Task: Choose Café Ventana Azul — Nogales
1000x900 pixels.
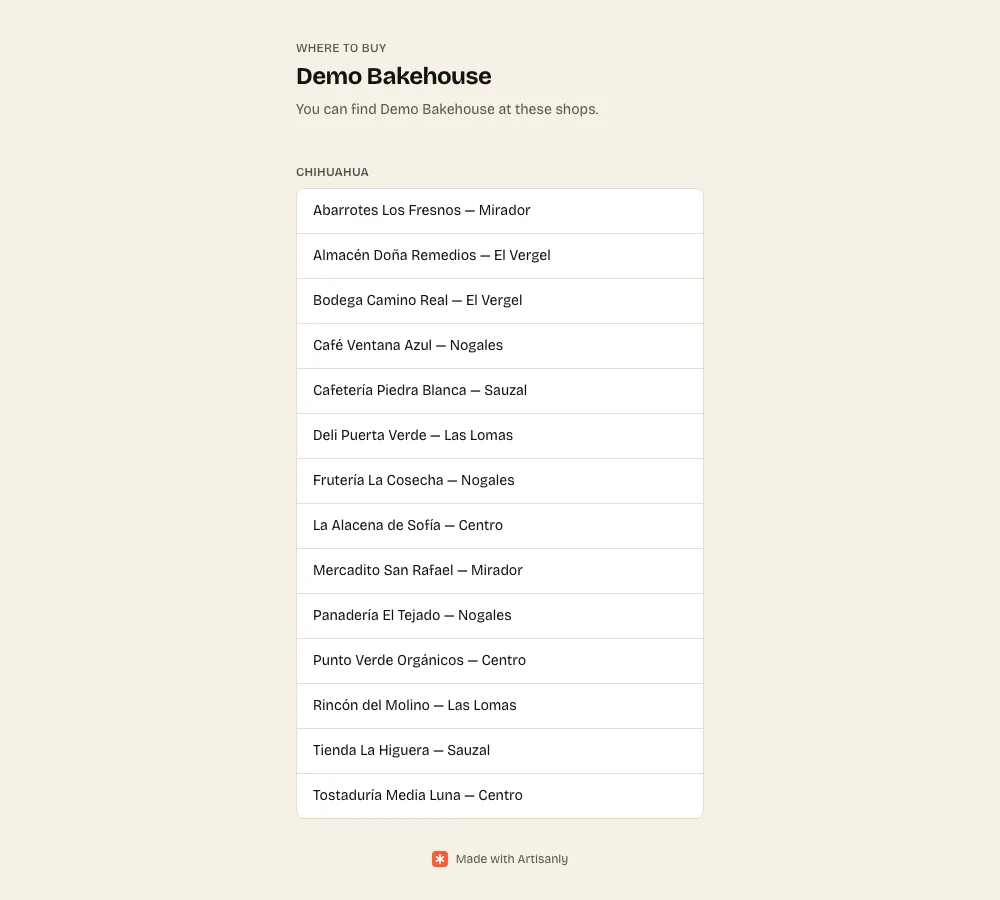Action: tap(500, 346)
